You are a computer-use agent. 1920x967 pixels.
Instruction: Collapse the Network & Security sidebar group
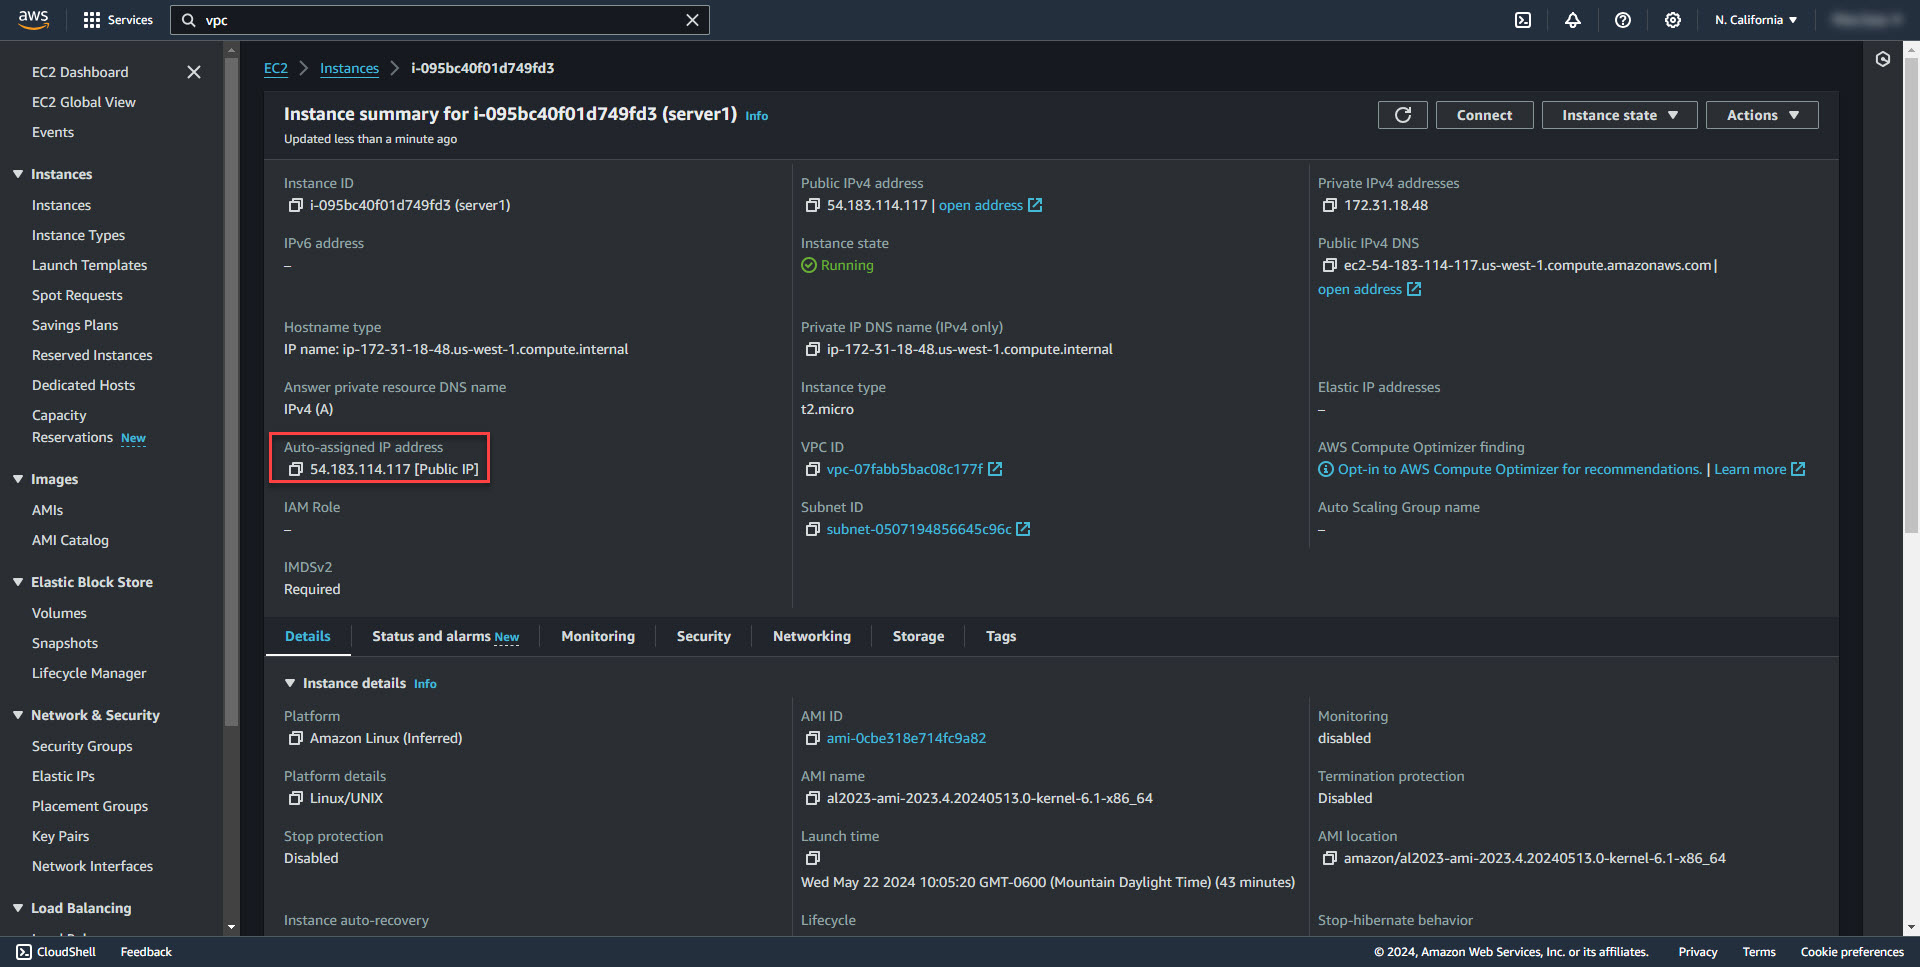coord(18,715)
